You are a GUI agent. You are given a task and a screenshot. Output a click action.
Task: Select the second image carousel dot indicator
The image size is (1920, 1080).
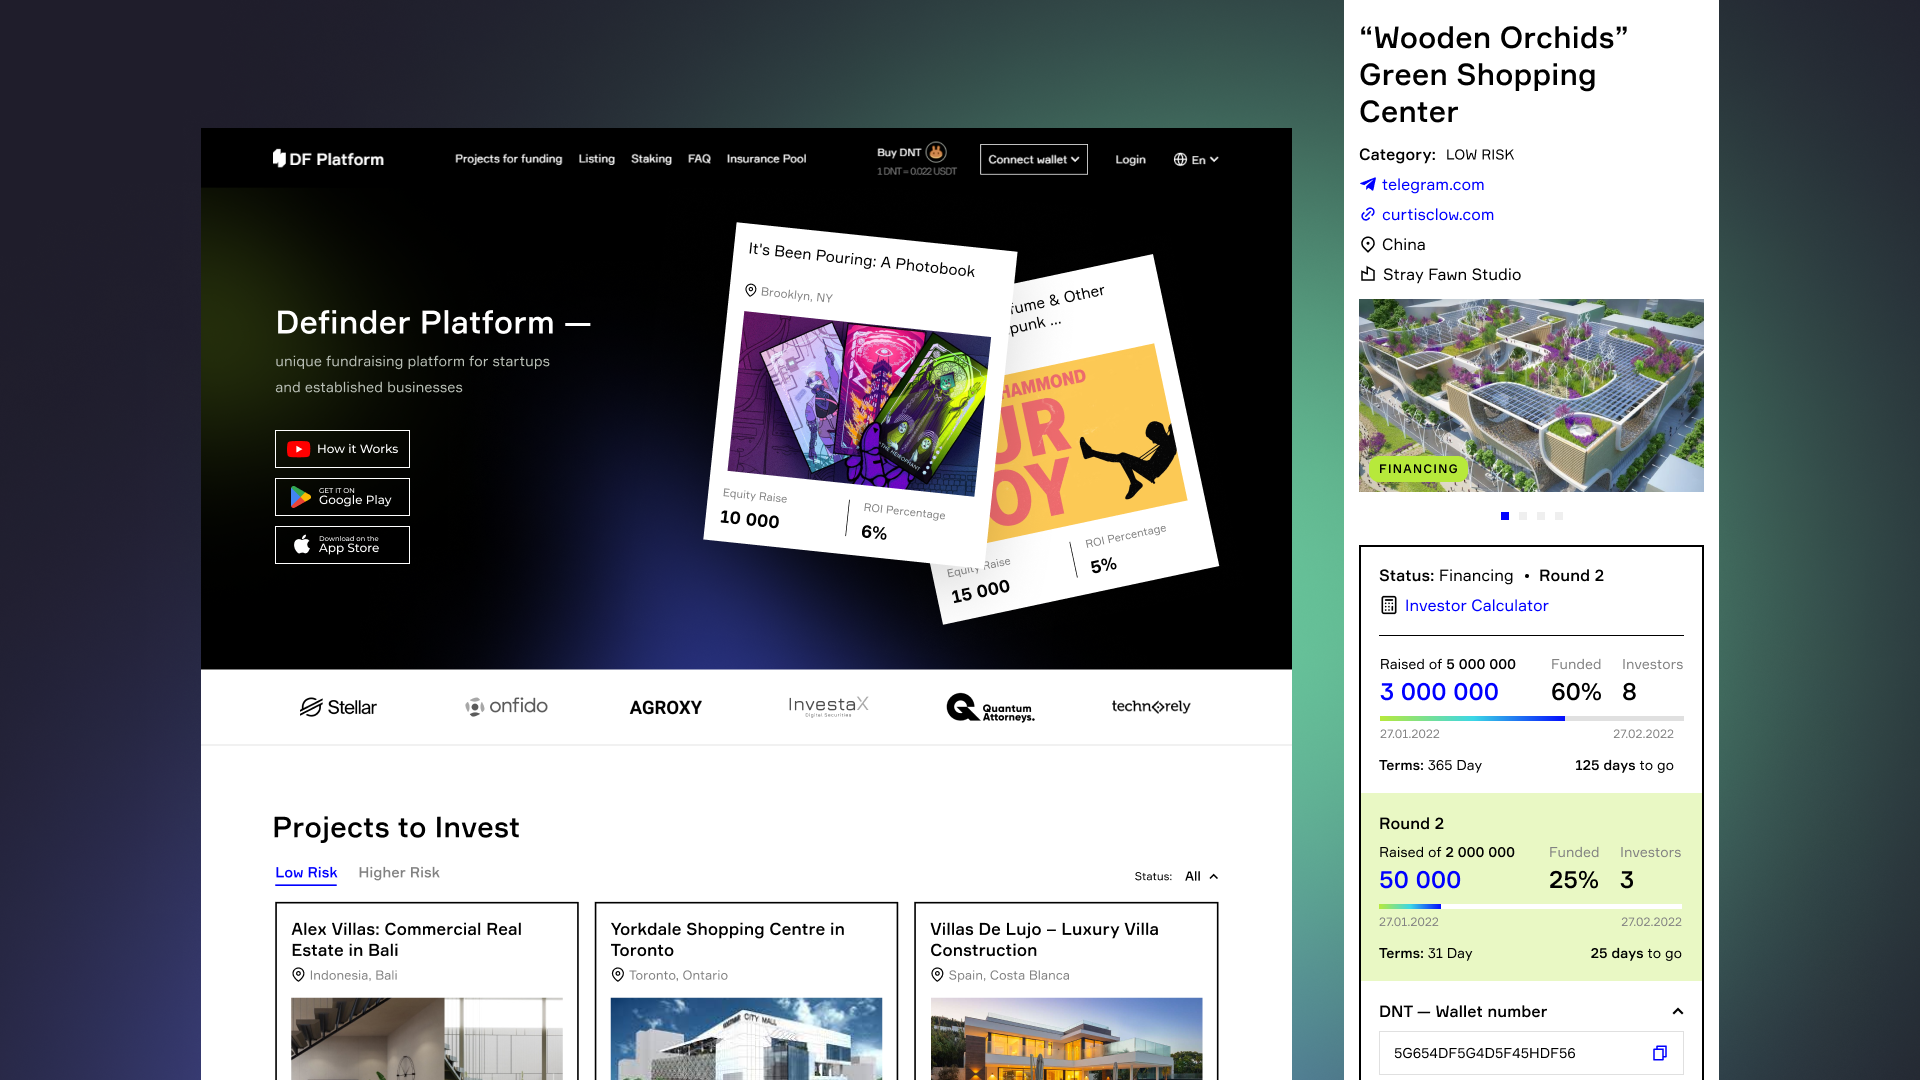click(x=1523, y=516)
